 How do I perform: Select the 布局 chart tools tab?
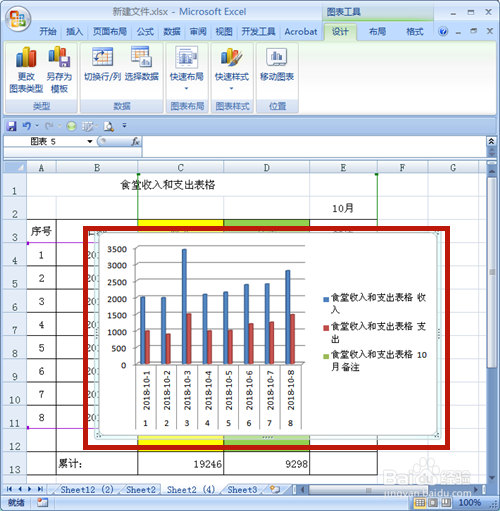coord(377,32)
